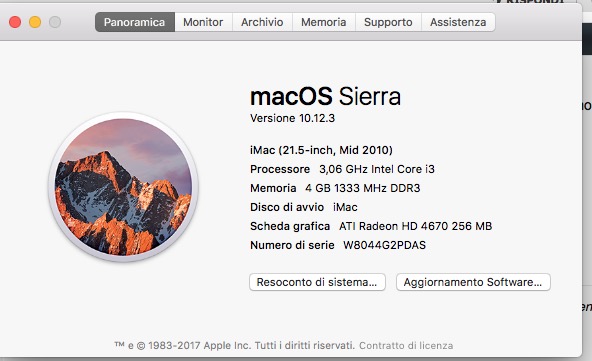Click the macOS Sierra title text
Viewport: 592px width, 361px height.
click(325, 96)
